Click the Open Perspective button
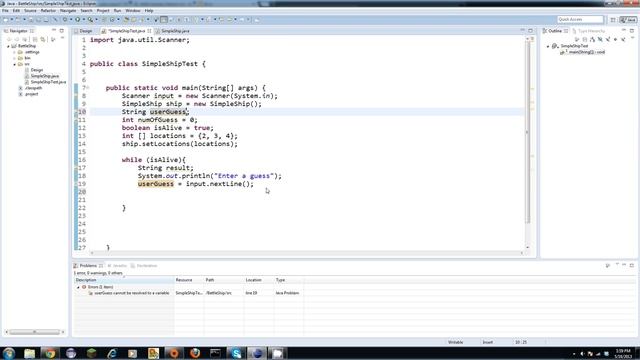The image size is (640, 360). (x=613, y=20)
